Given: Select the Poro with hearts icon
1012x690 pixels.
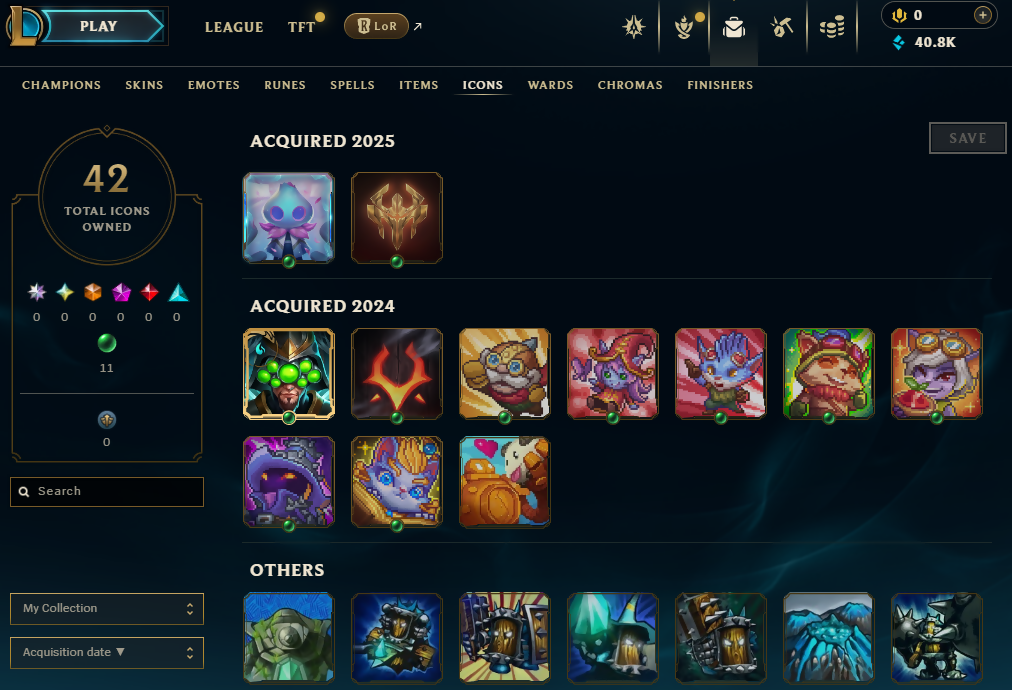Looking at the screenshot, I should pos(505,482).
